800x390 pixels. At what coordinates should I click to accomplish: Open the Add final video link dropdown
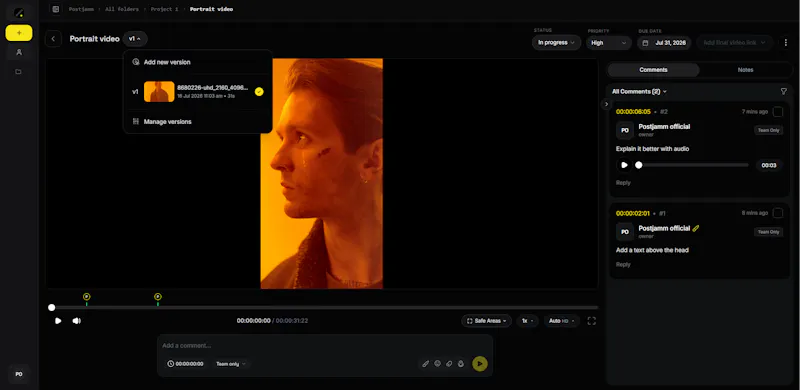coord(735,43)
